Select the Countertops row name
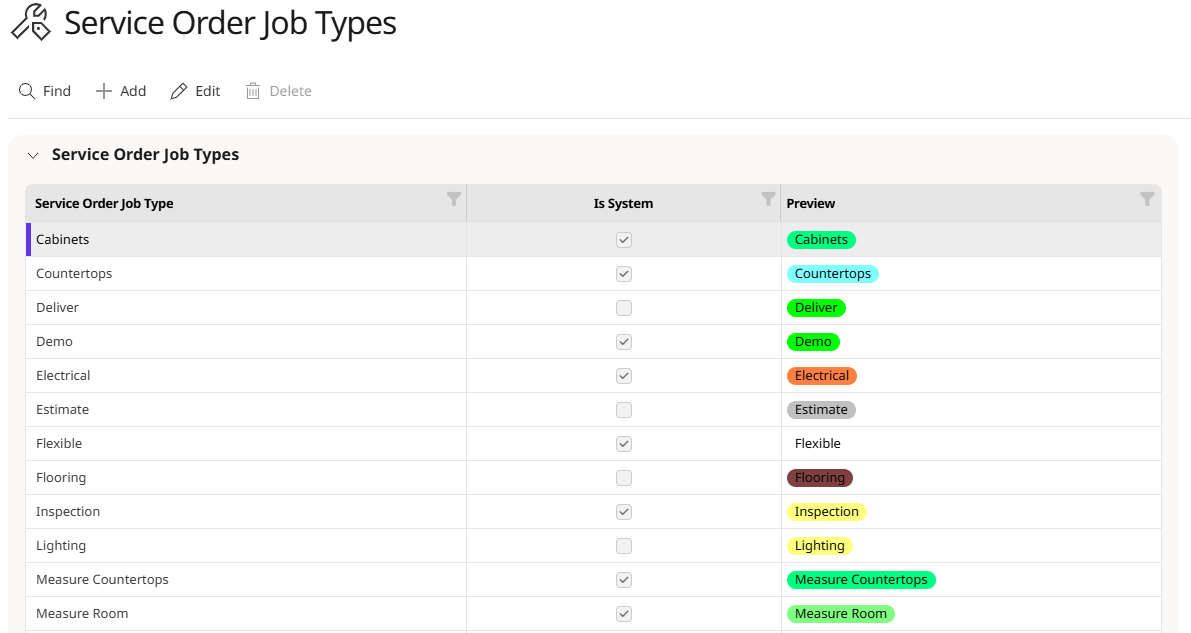The width and height of the screenshot is (1191, 633). coord(74,274)
